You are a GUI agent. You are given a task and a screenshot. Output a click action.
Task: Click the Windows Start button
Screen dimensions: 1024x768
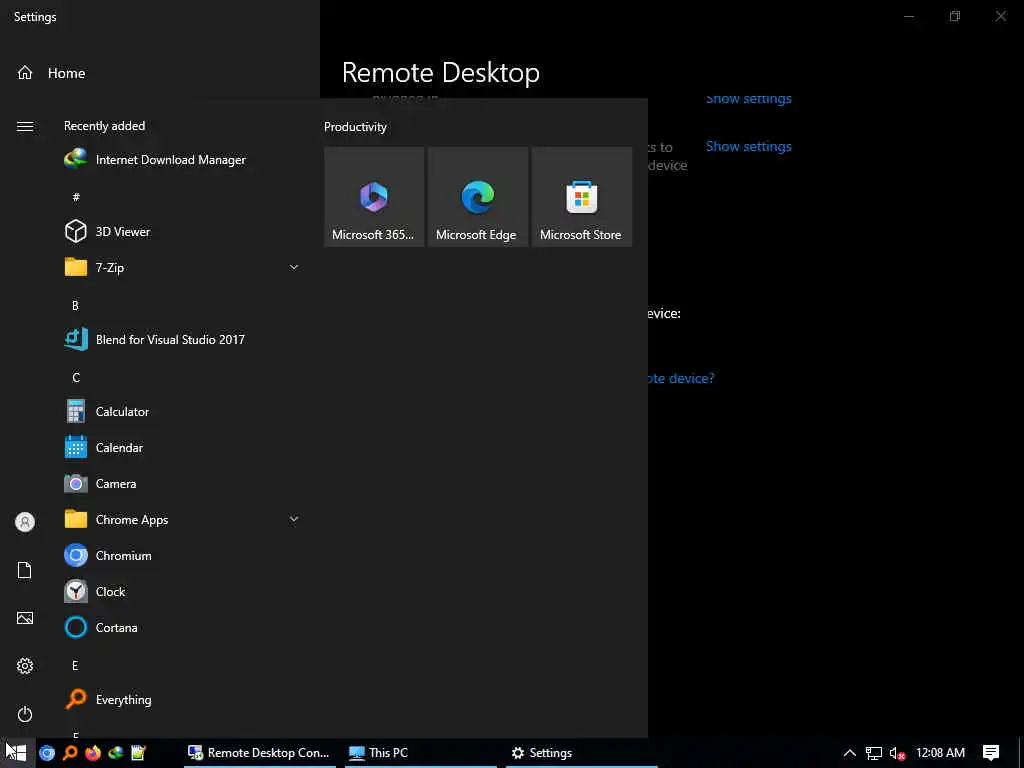coord(16,752)
